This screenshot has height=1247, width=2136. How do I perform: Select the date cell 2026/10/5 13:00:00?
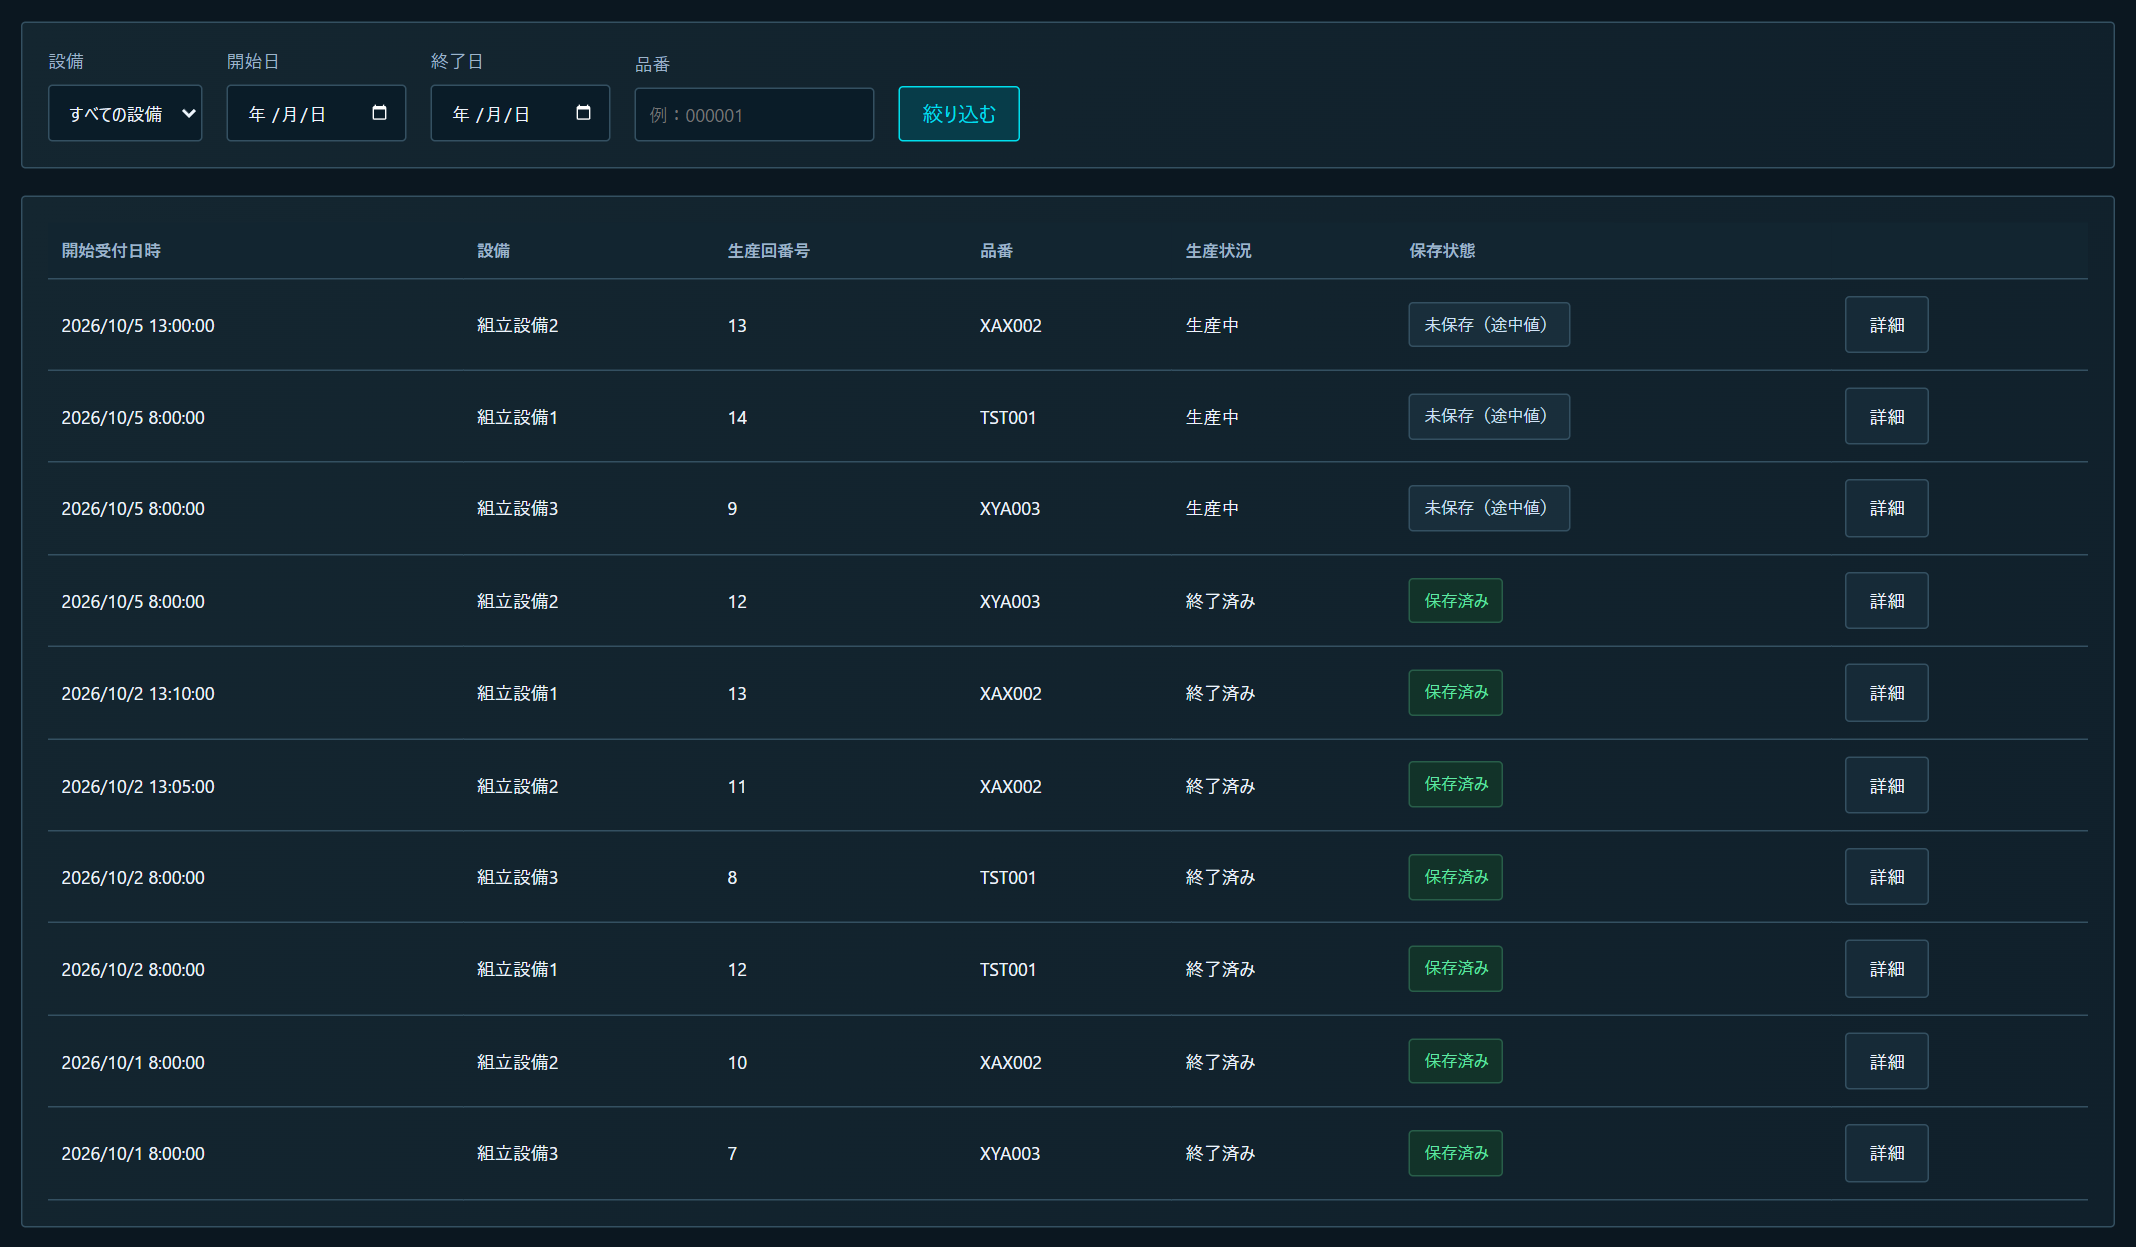click(x=138, y=325)
